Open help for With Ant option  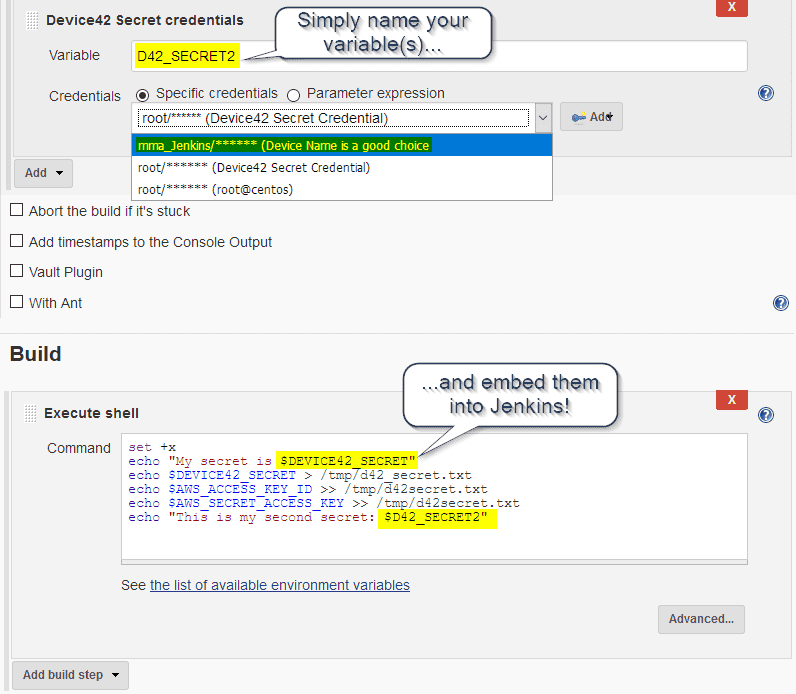[780, 303]
